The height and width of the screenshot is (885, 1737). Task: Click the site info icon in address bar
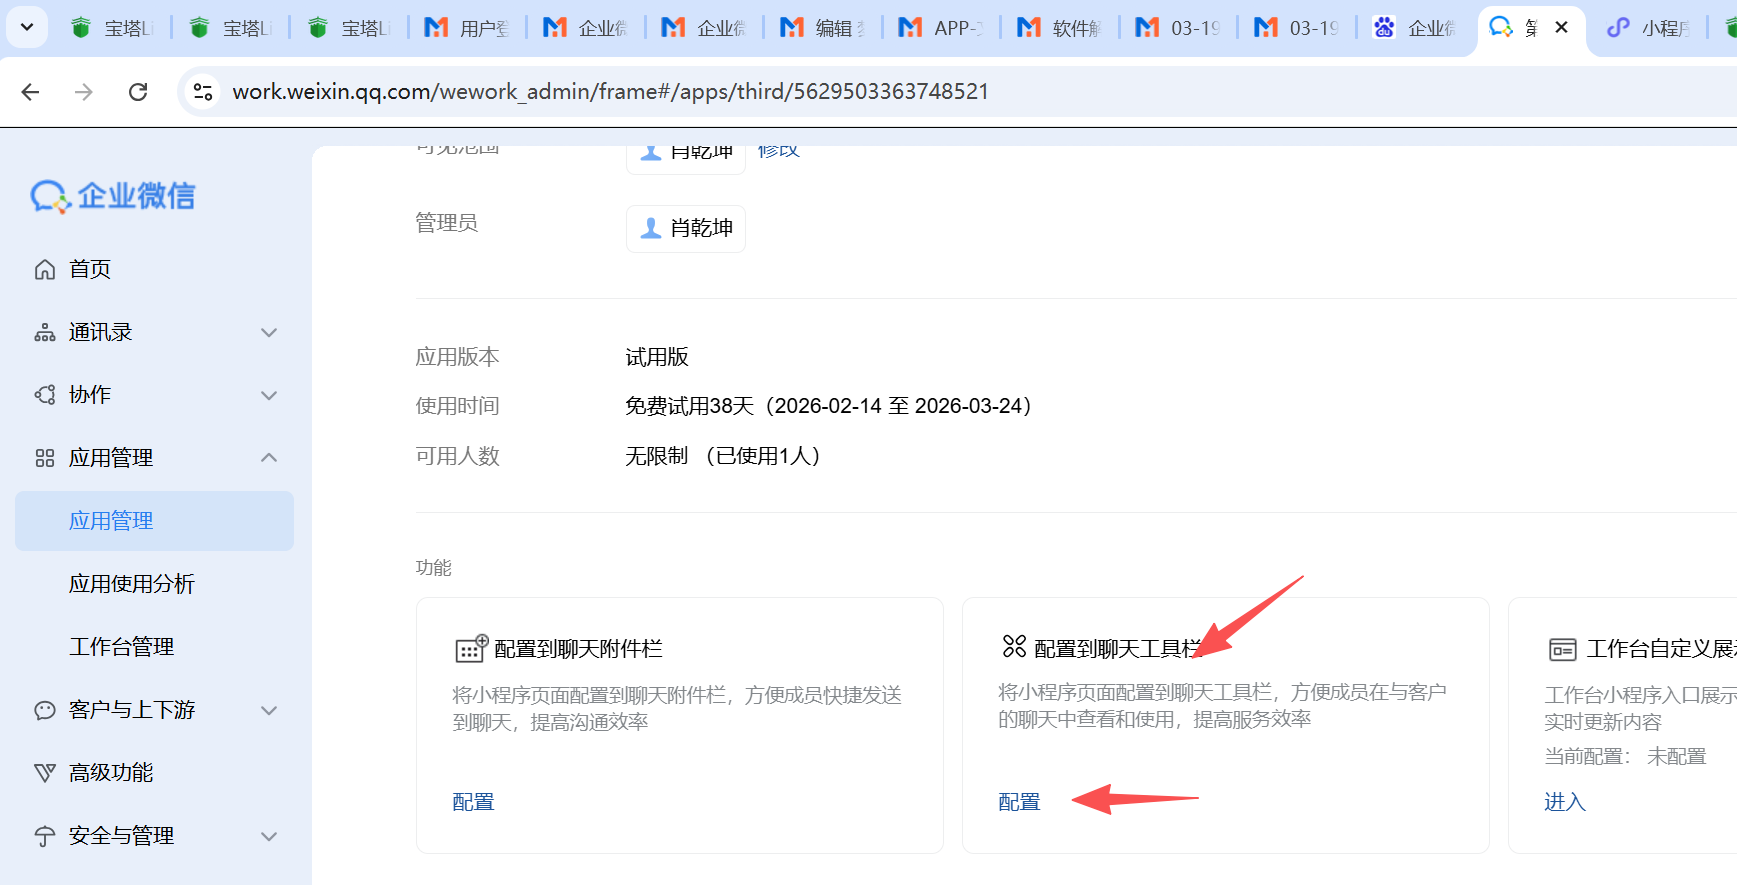point(203,92)
